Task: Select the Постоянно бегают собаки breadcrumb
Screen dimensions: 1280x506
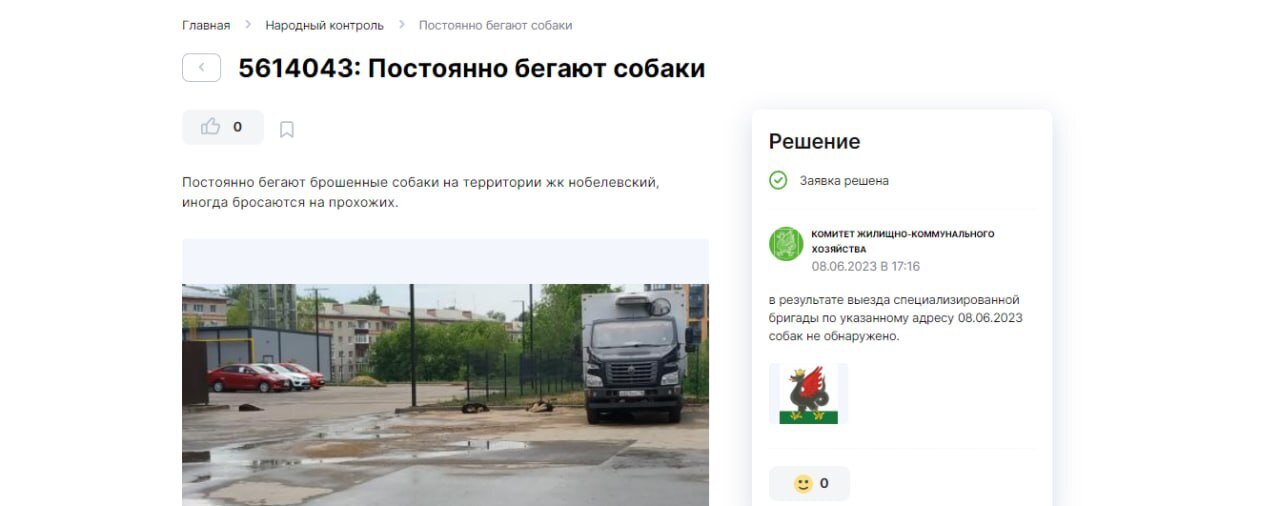Action: click(495, 25)
